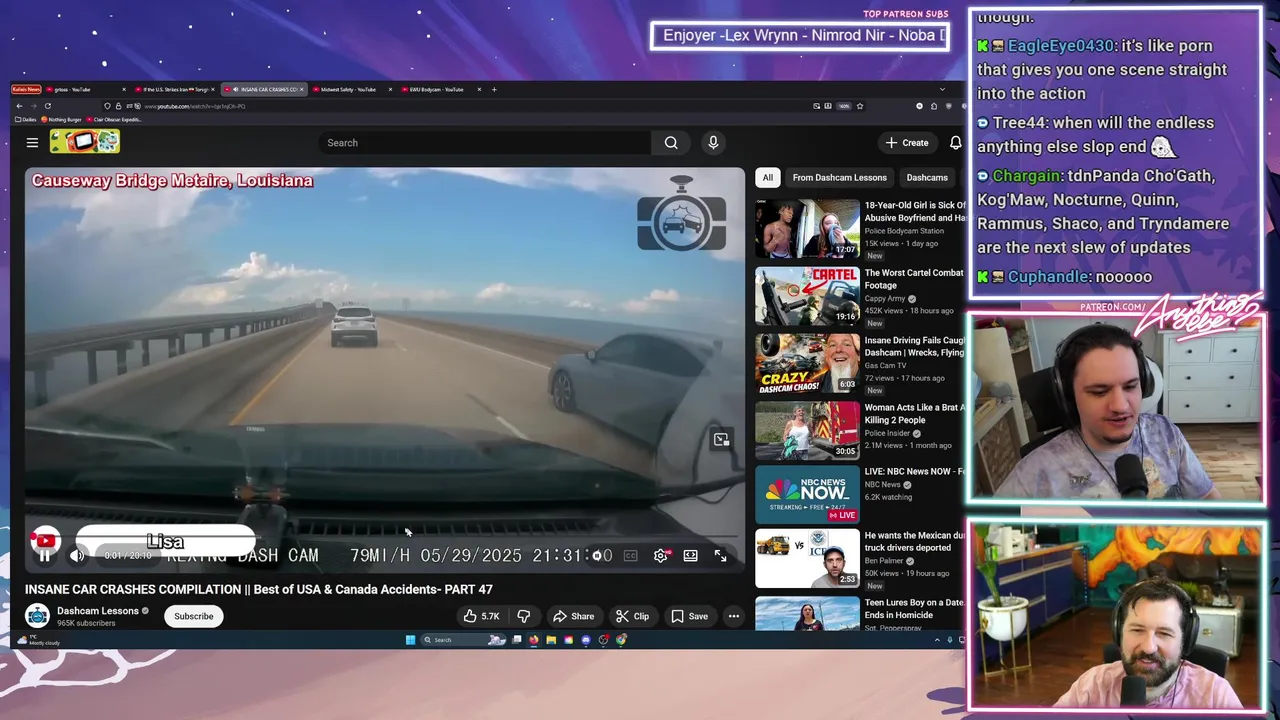Close the EWU Bodycam tab
The image size is (1280, 720).
pyautogui.click(x=479, y=89)
